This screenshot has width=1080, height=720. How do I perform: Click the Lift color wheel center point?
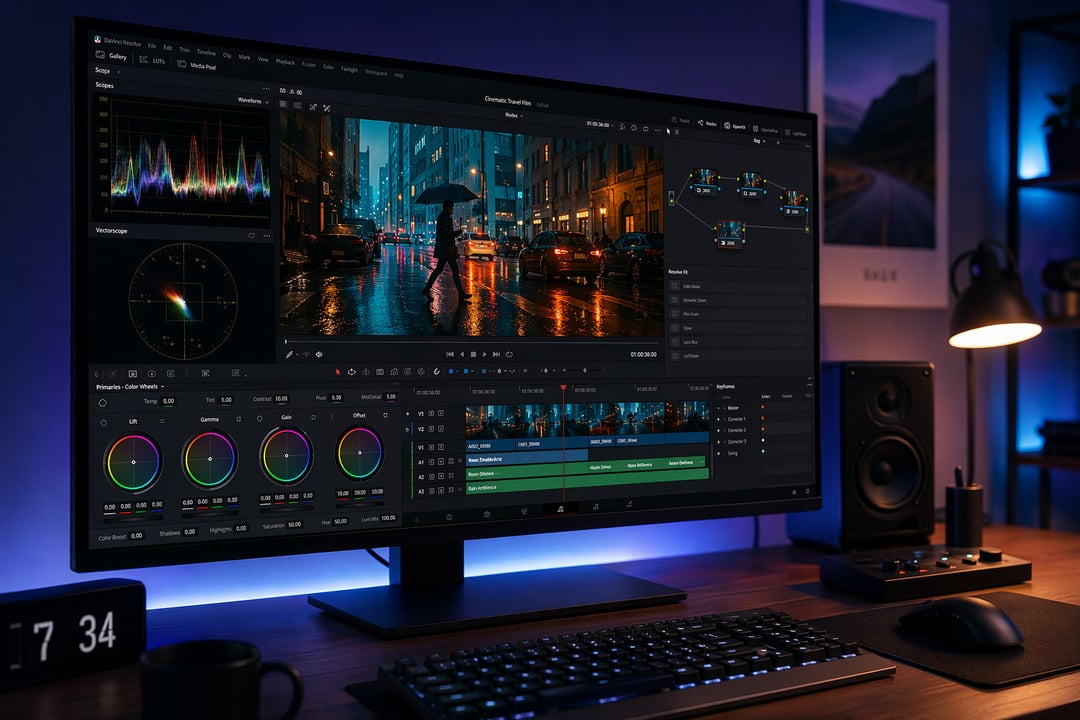(134, 462)
